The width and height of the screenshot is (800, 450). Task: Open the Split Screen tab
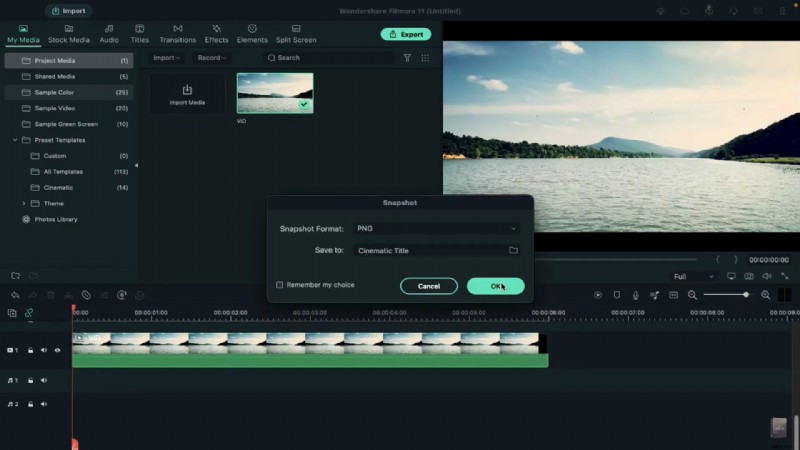(296, 34)
